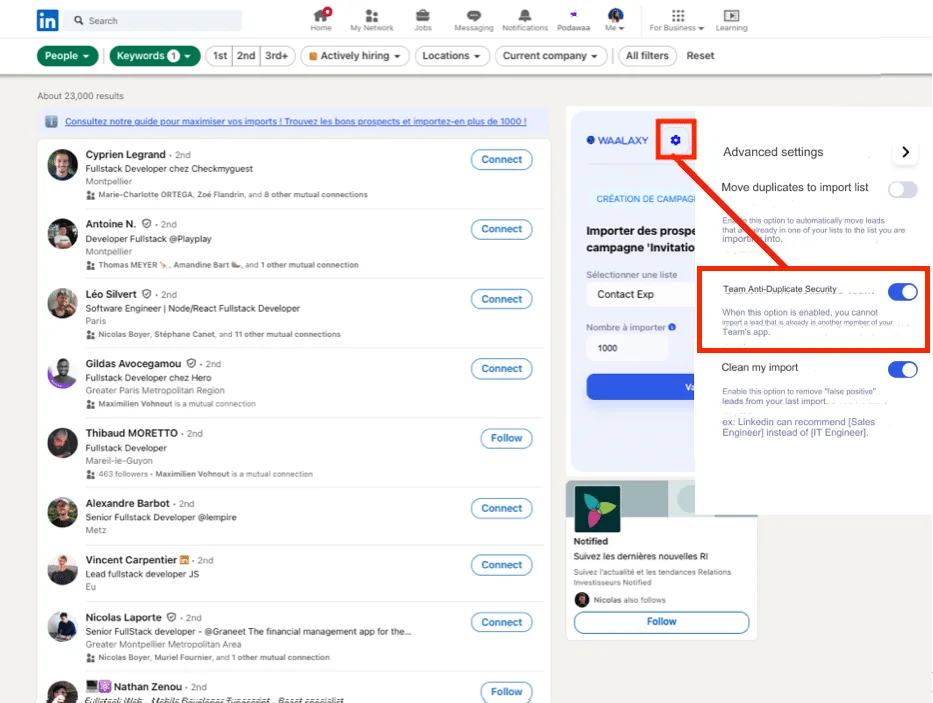Click the info icon beside the guide link
This screenshot has height=703, width=933.
tap(51, 121)
